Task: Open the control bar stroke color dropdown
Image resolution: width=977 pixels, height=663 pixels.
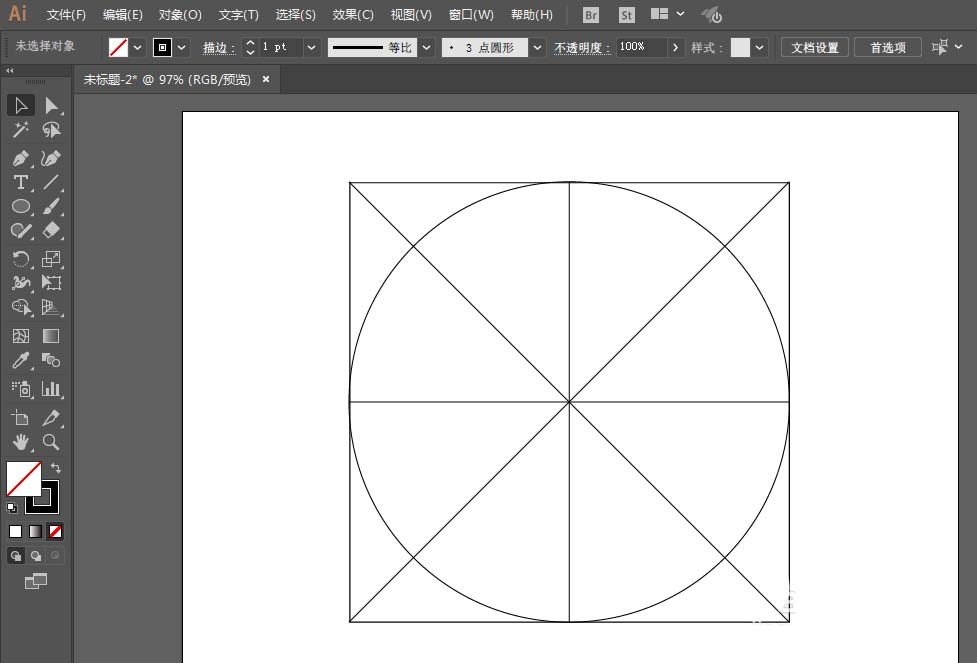Action: pos(181,47)
